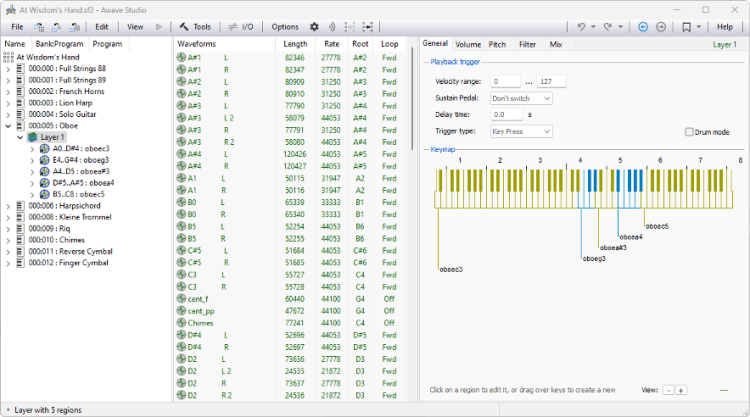Click the navigate back circle icon
This screenshot has height=417, width=750.
tap(643, 26)
